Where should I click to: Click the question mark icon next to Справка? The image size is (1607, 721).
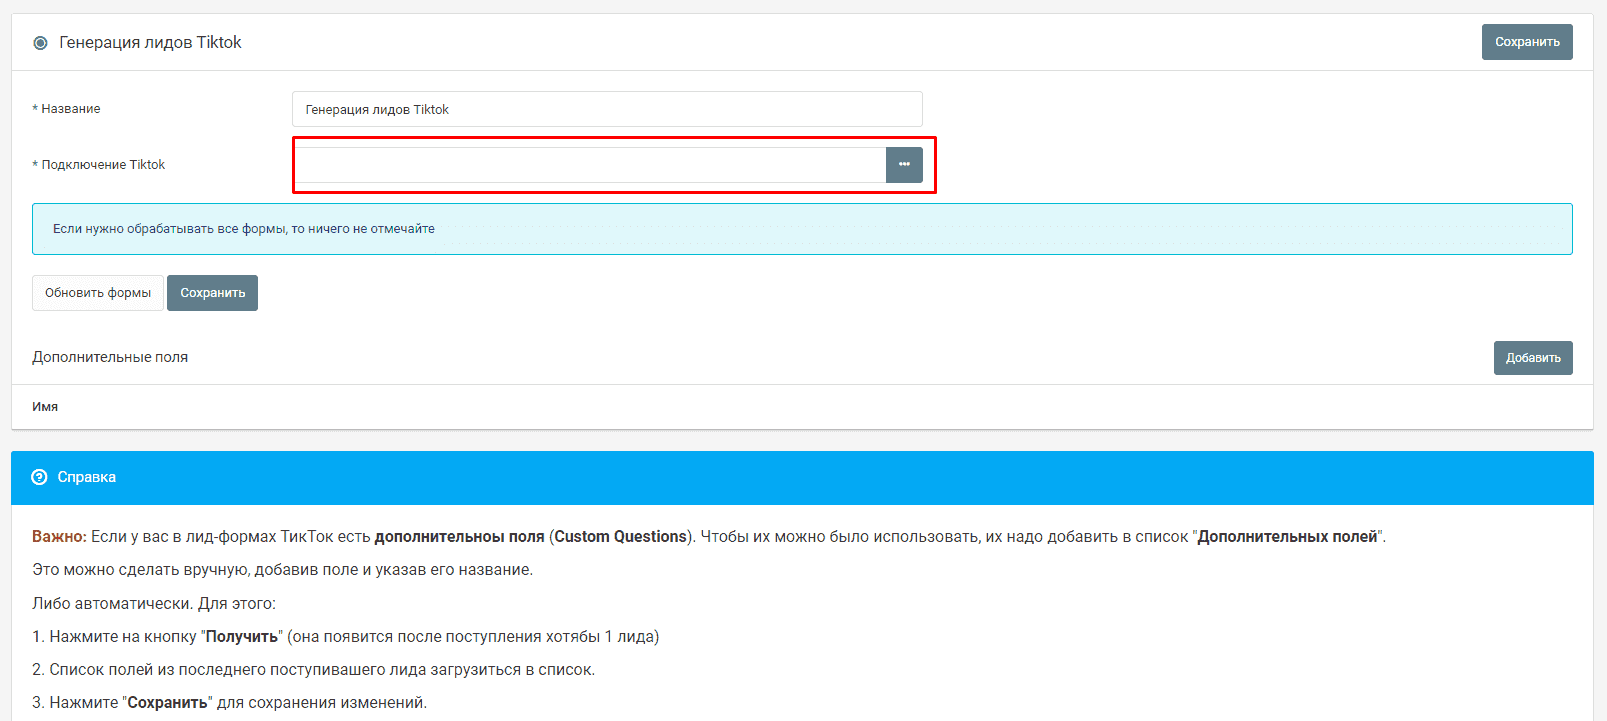40,477
